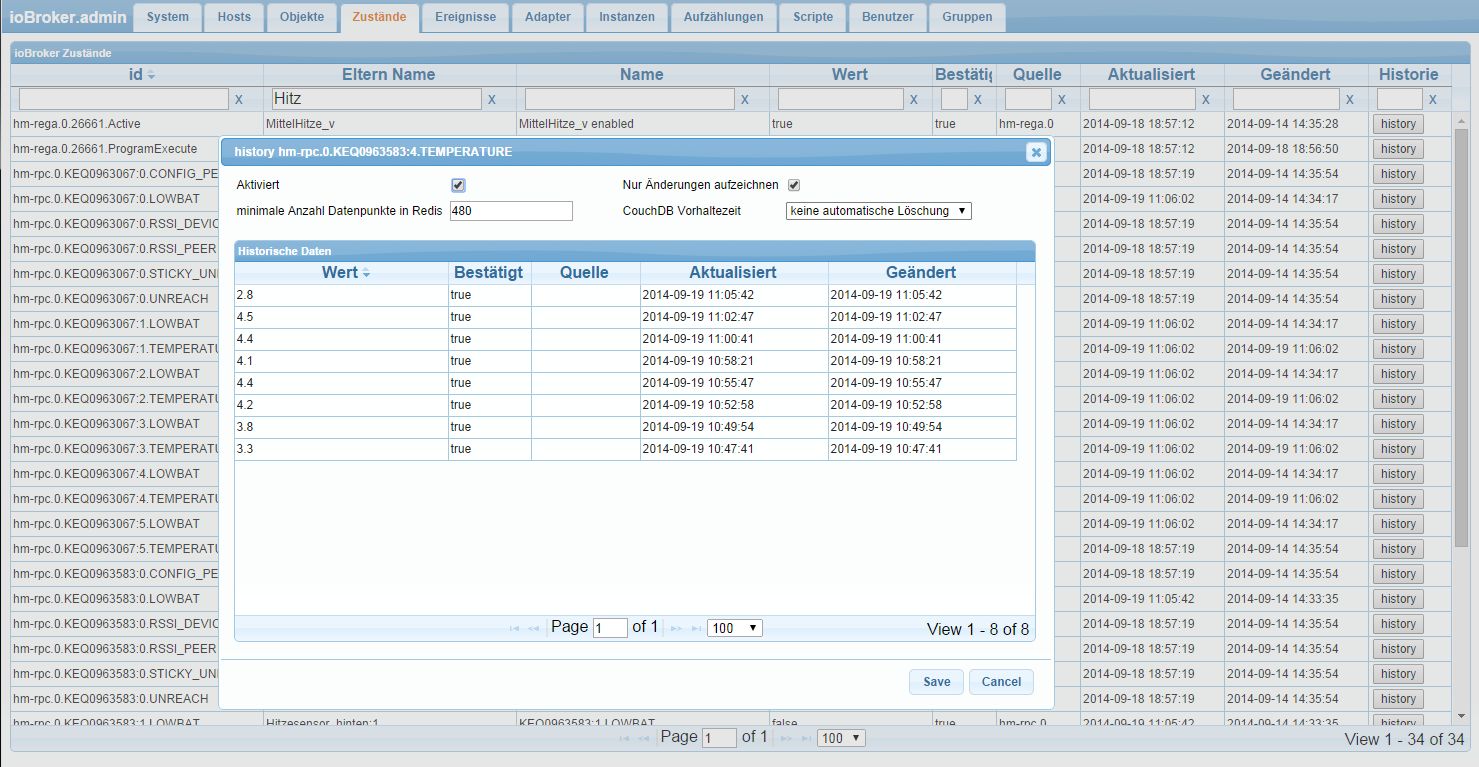Click timestamp 2014-09-19 10:58:21 in Aktualisiert column
Viewport: 1479px width, 767px height.
tap(698, 361)
